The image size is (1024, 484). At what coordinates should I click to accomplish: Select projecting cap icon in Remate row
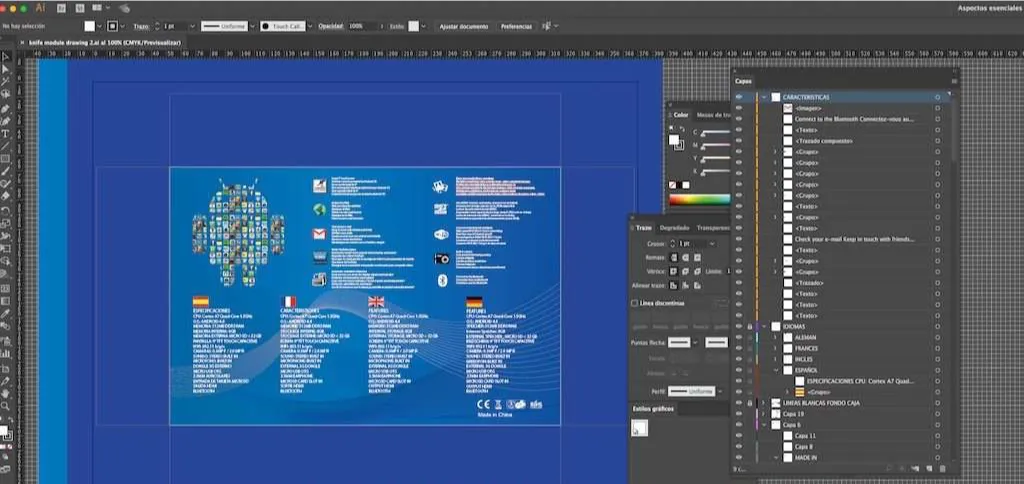coord(697,257)
